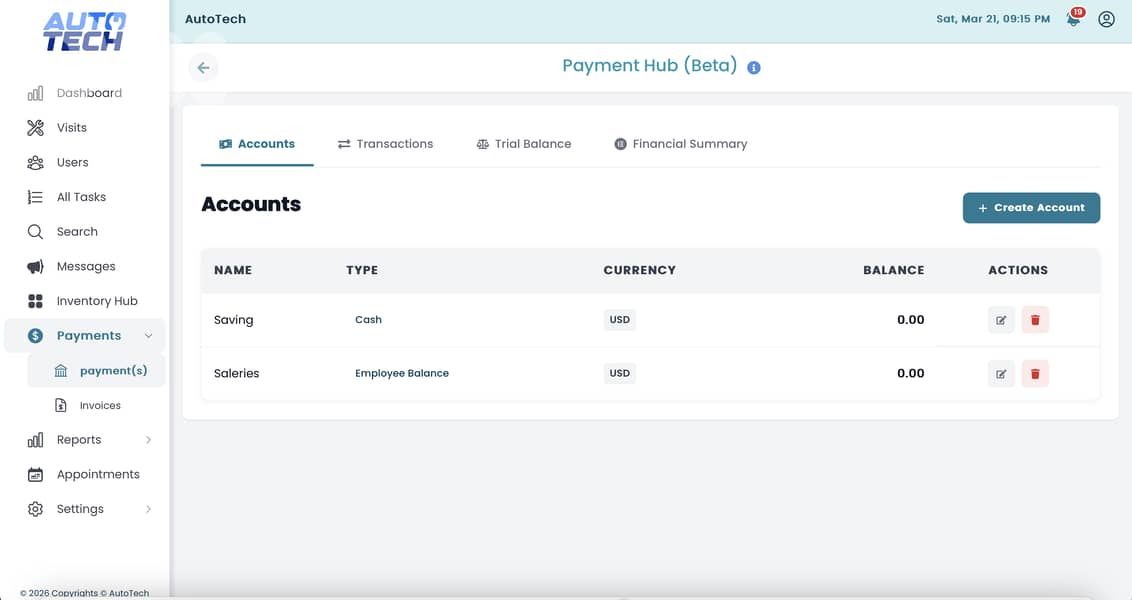Screen dimensions: 1132x600
Task: Switch to the Trial Balance tab
Action: tap(523, 144)
